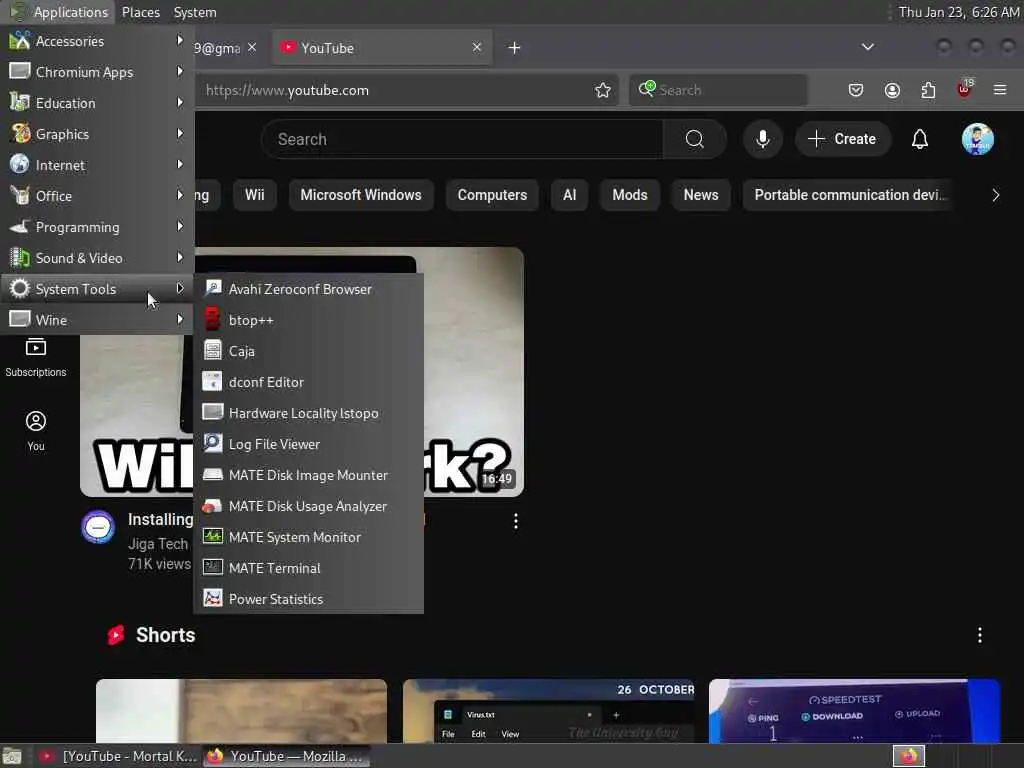Select the Mods filter chip
The width and height of the screenshot is (1024, 768).
[x=630, y=195]
